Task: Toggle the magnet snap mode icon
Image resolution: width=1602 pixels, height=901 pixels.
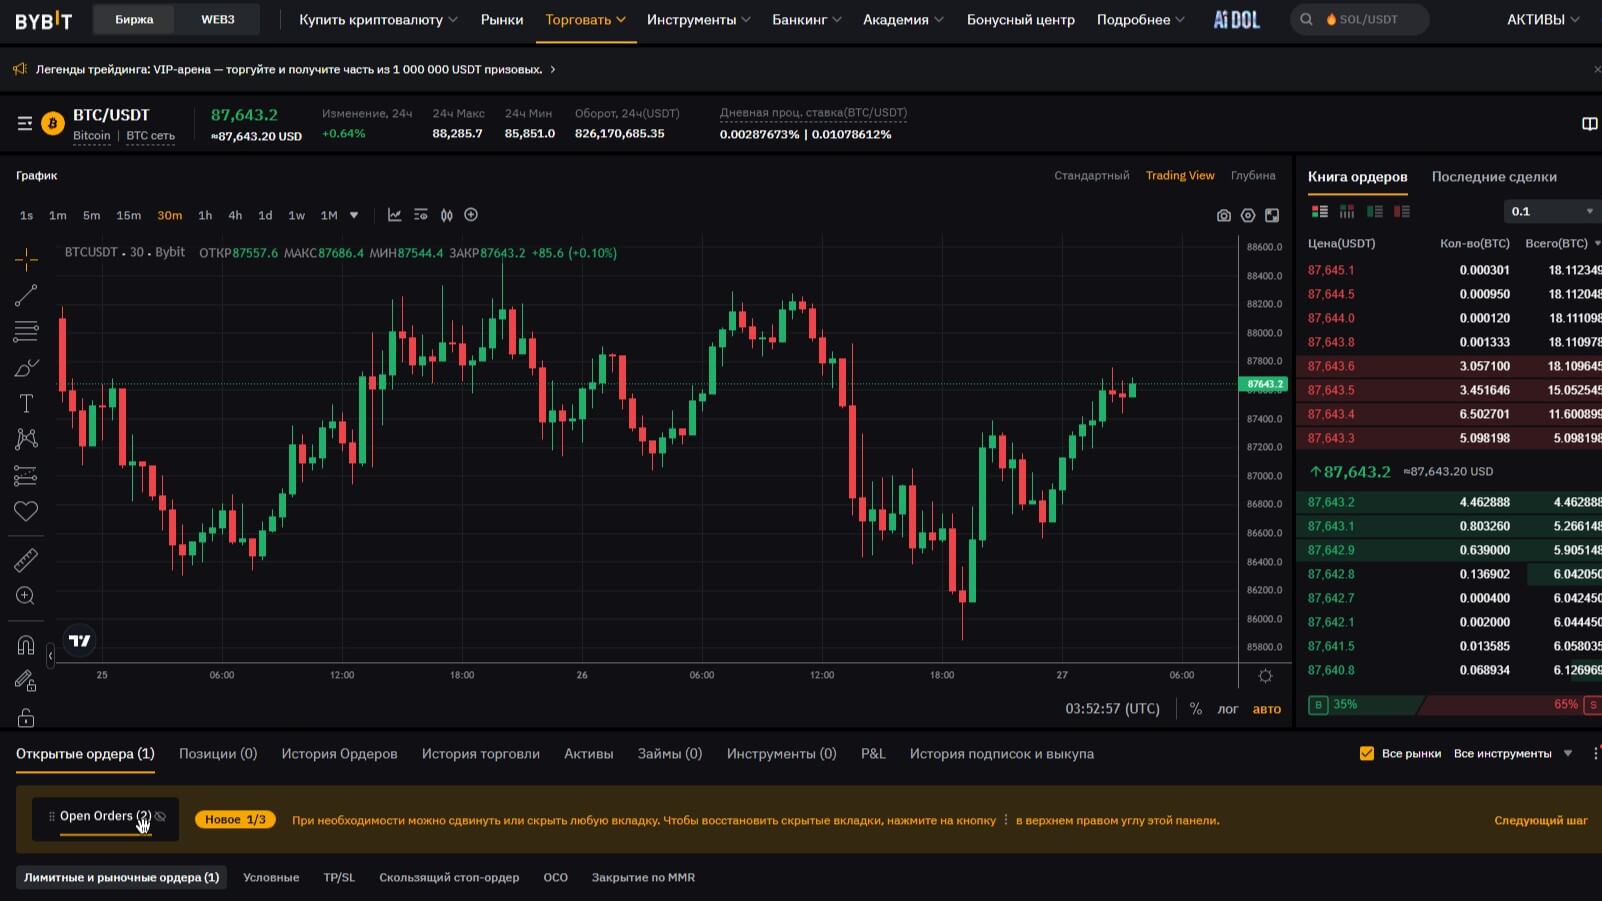Action: coord(26,646)
